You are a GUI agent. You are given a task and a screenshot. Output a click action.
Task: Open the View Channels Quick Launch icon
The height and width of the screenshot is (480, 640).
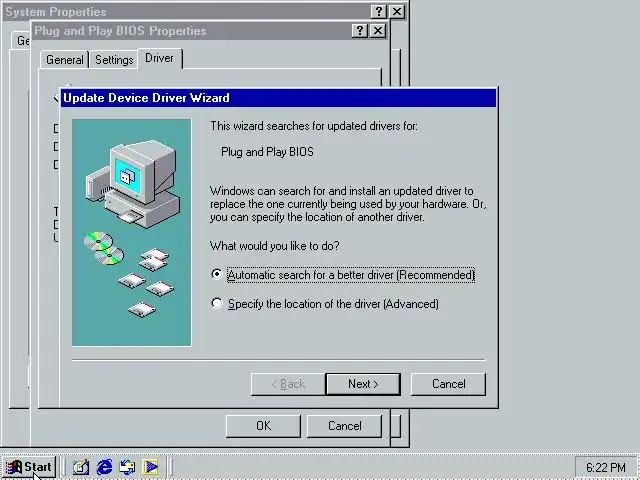pyautogui.click(x=150, y=467)
